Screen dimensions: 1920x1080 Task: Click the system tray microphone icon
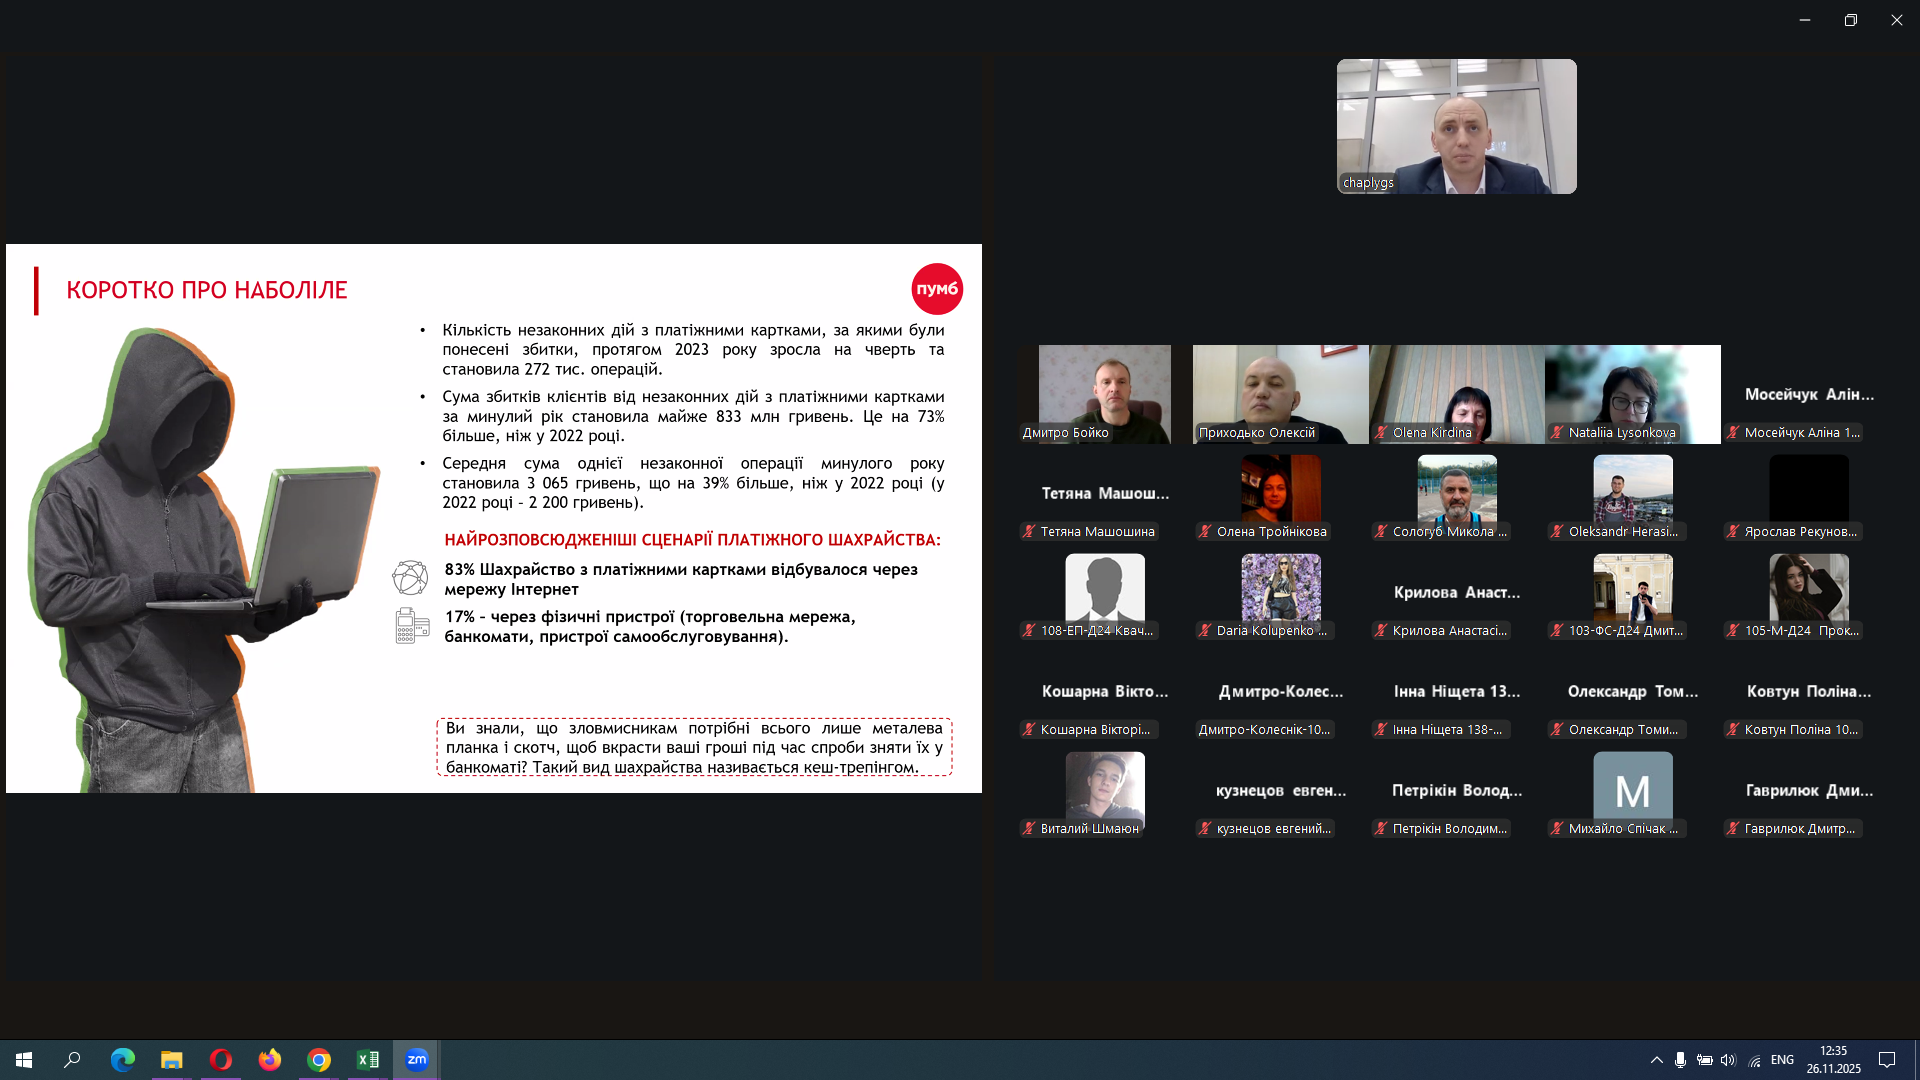(x=1680, y=1060)
